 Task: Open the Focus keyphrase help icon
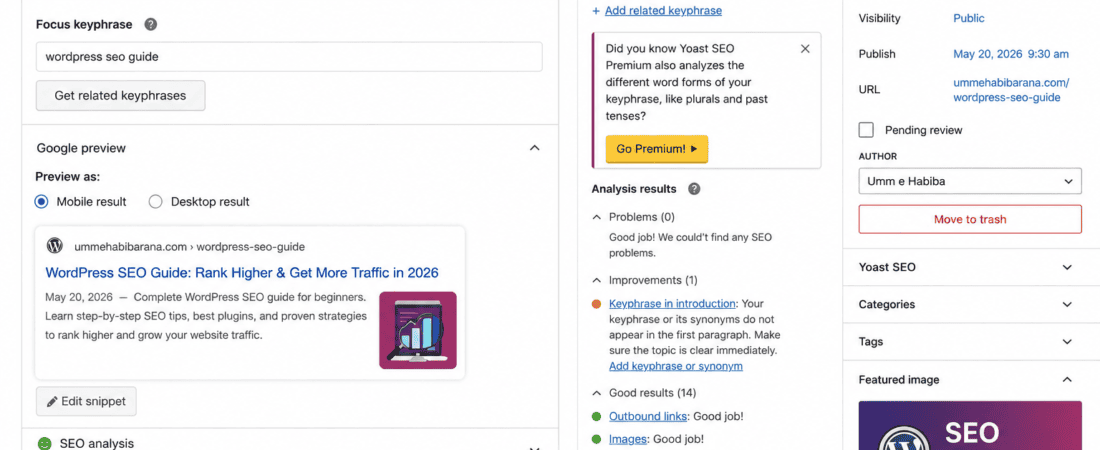pyautogui.click(x=150, y=25)
